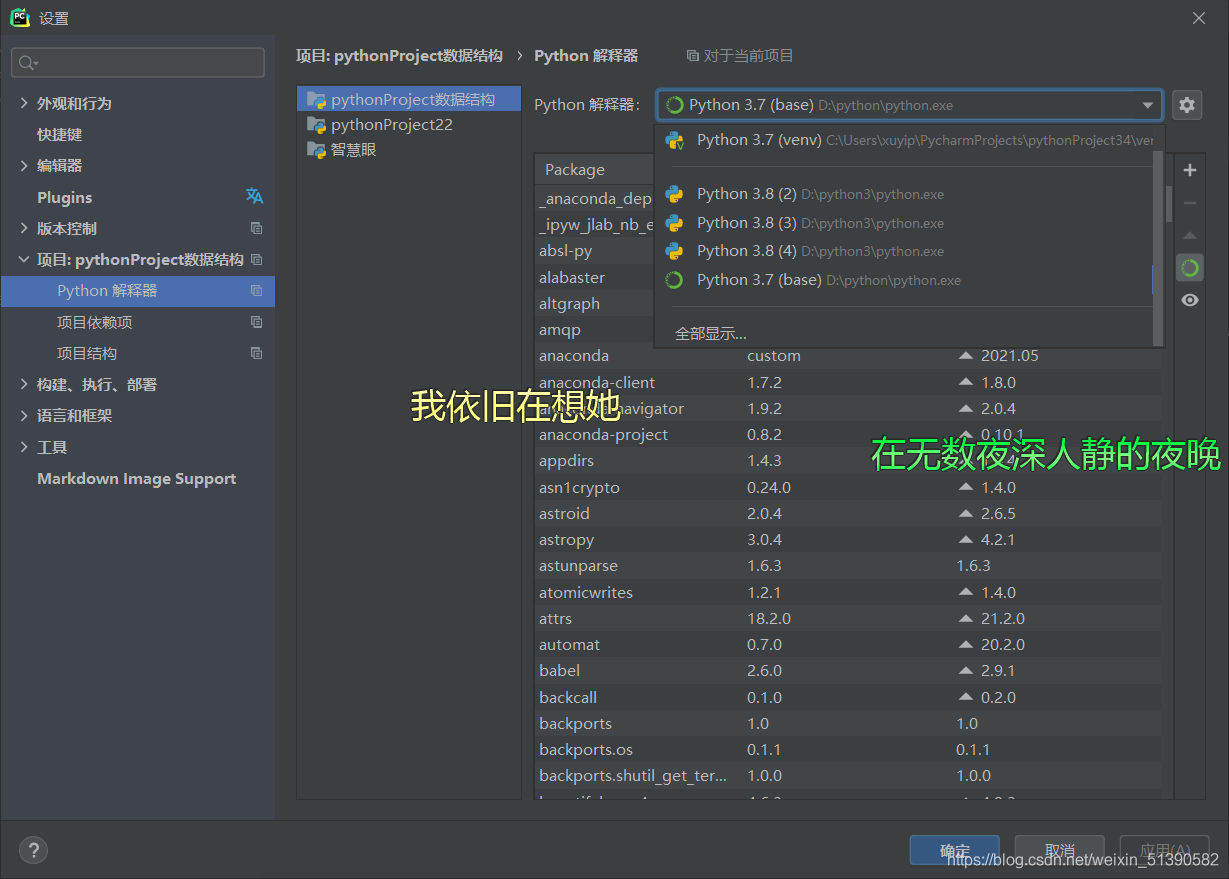1229x879 pixels.
Task: Select Python 3.7 (base) option in dropdown list
Action: 903,280
